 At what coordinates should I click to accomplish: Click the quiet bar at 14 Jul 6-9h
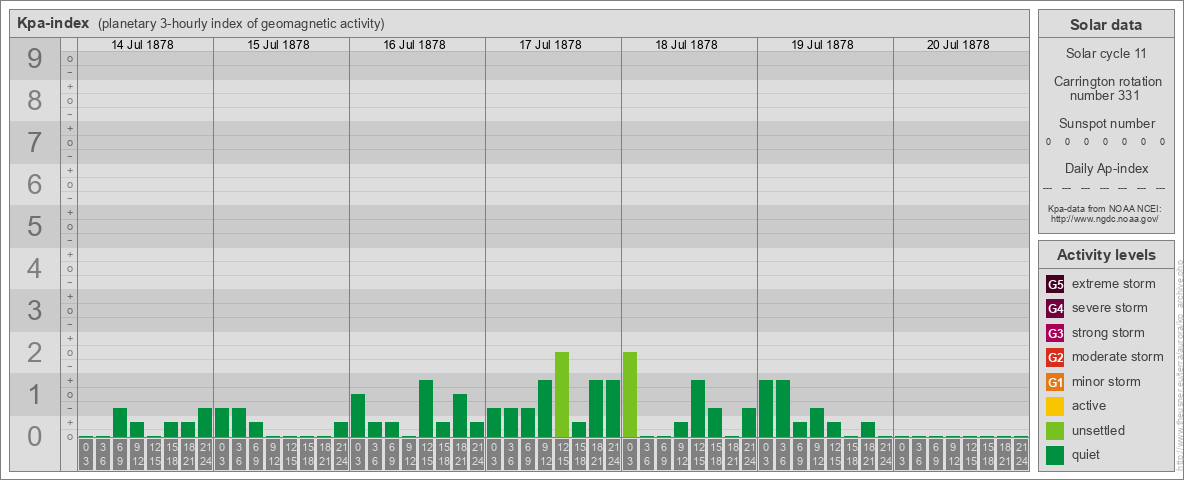click(120, 423)
